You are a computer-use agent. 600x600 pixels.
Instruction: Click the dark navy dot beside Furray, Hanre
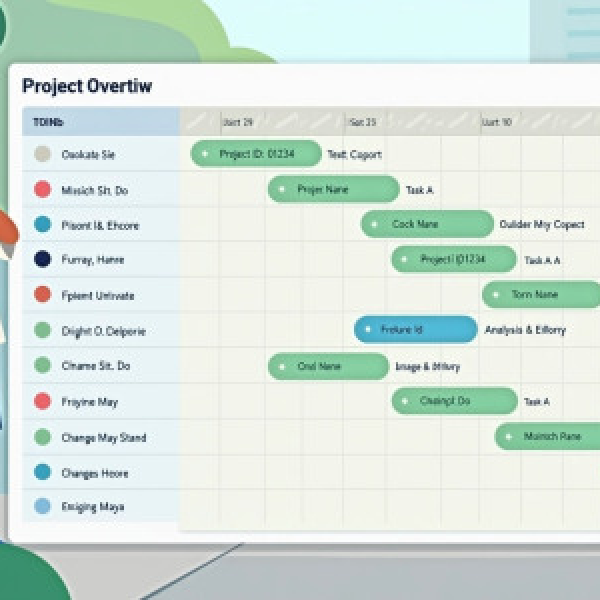point(42,259)
